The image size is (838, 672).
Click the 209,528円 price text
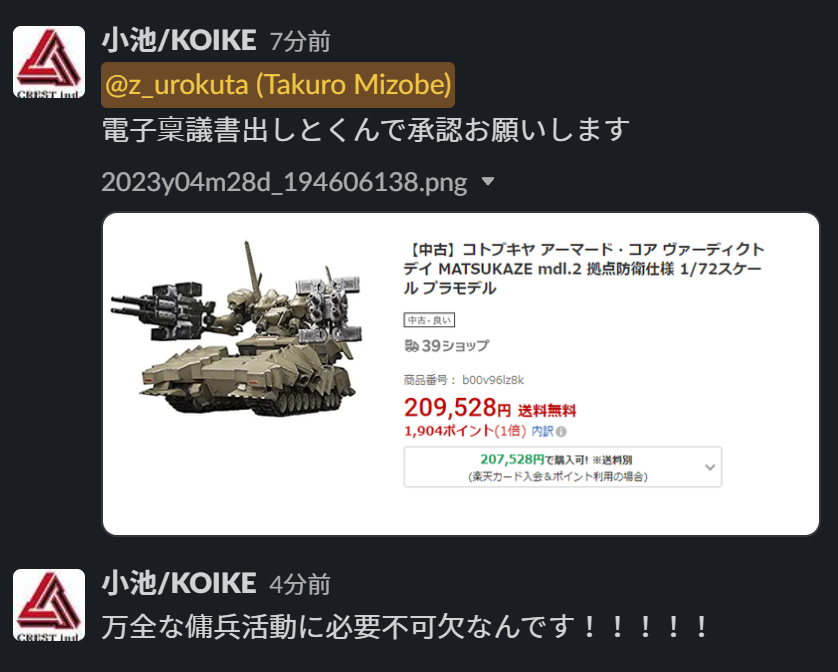coord(457,408)
